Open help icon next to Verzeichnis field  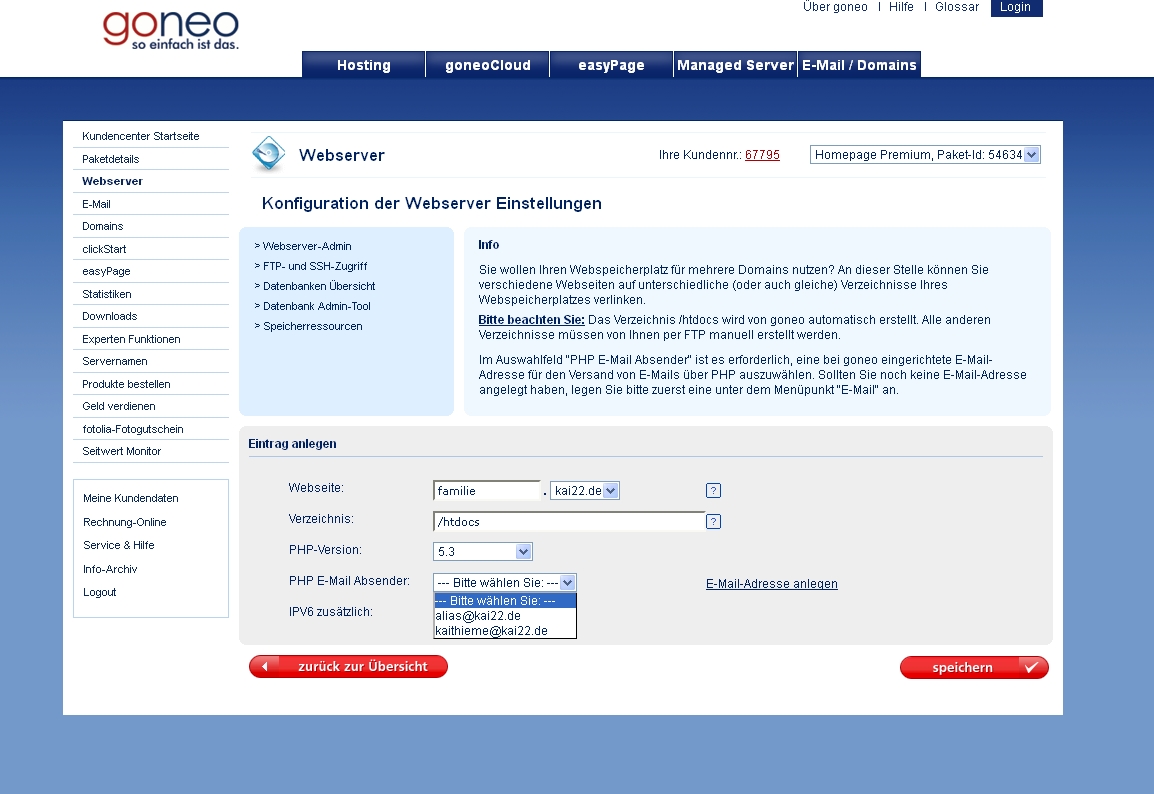coord(713,521)
